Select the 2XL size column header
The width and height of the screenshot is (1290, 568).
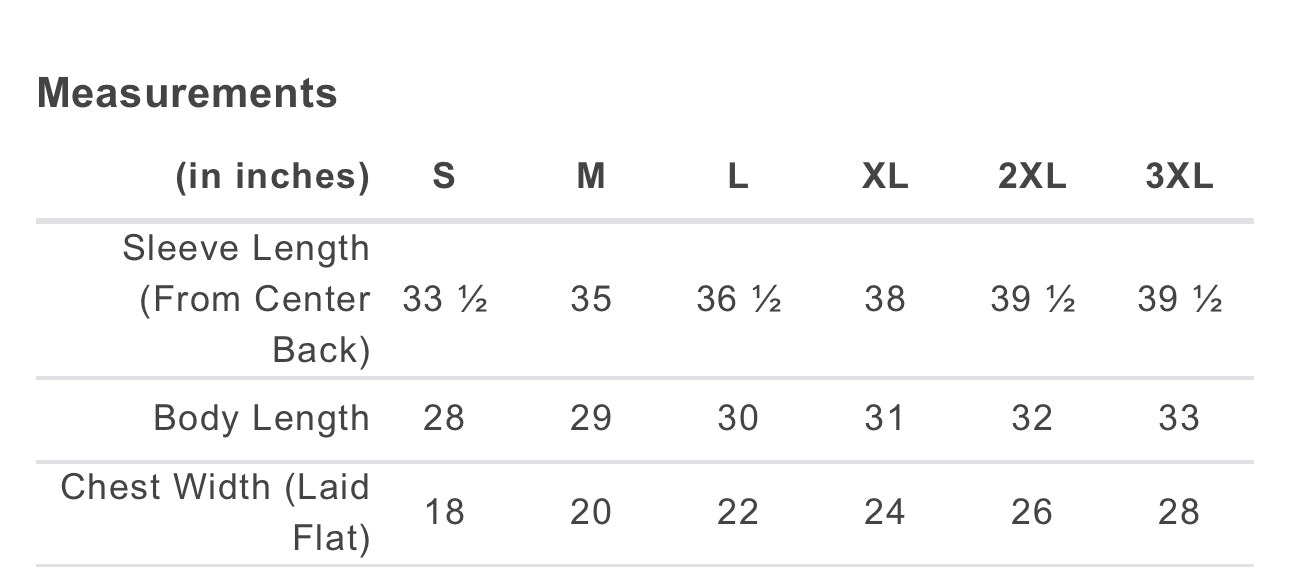(1032, 177)
